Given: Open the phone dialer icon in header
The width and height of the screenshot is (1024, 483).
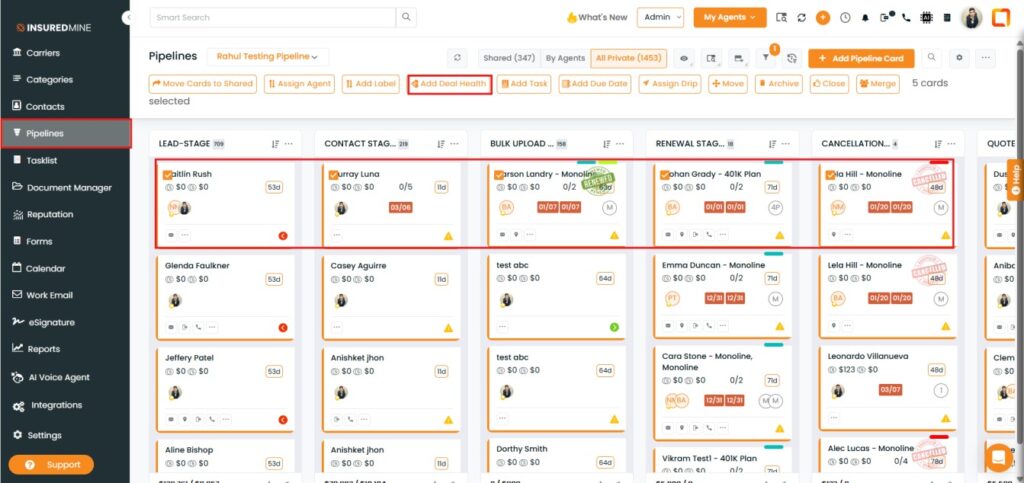Looking at the screenshot, I should coord(906,17).
